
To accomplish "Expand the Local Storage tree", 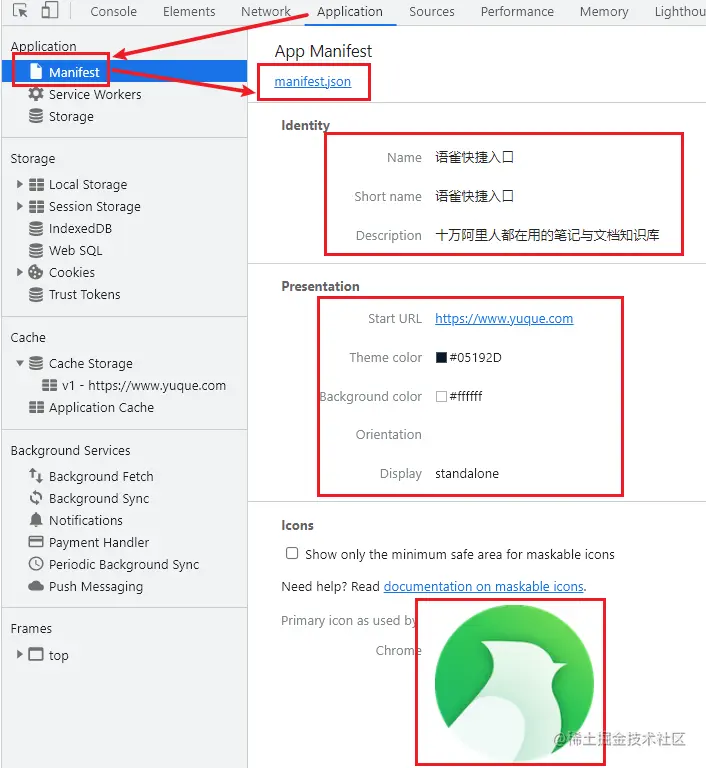I will (20, 184).
